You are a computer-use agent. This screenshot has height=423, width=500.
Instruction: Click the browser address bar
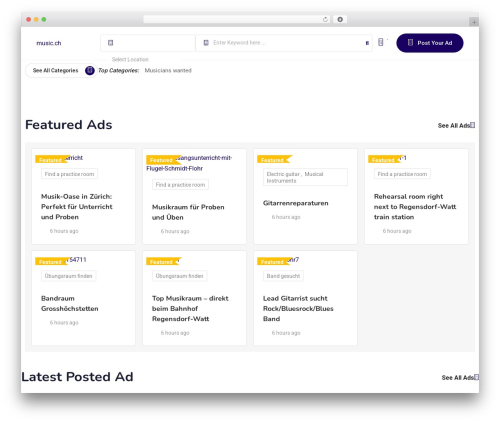pos(237,19)
